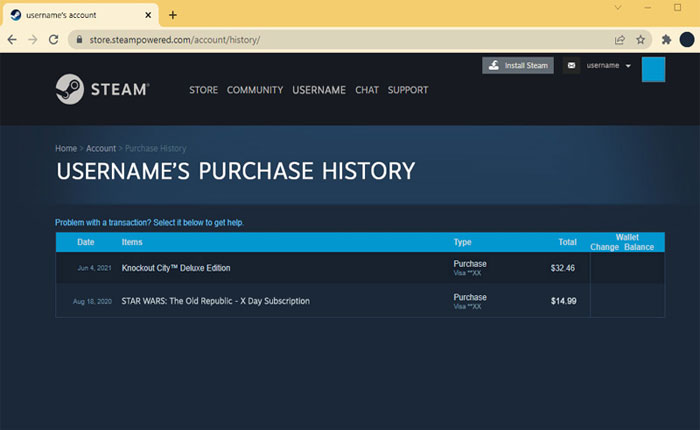The height and width of the screenshot is (430, 700).
Task: Open the STORE menu
Action: (x=203, y=90)
